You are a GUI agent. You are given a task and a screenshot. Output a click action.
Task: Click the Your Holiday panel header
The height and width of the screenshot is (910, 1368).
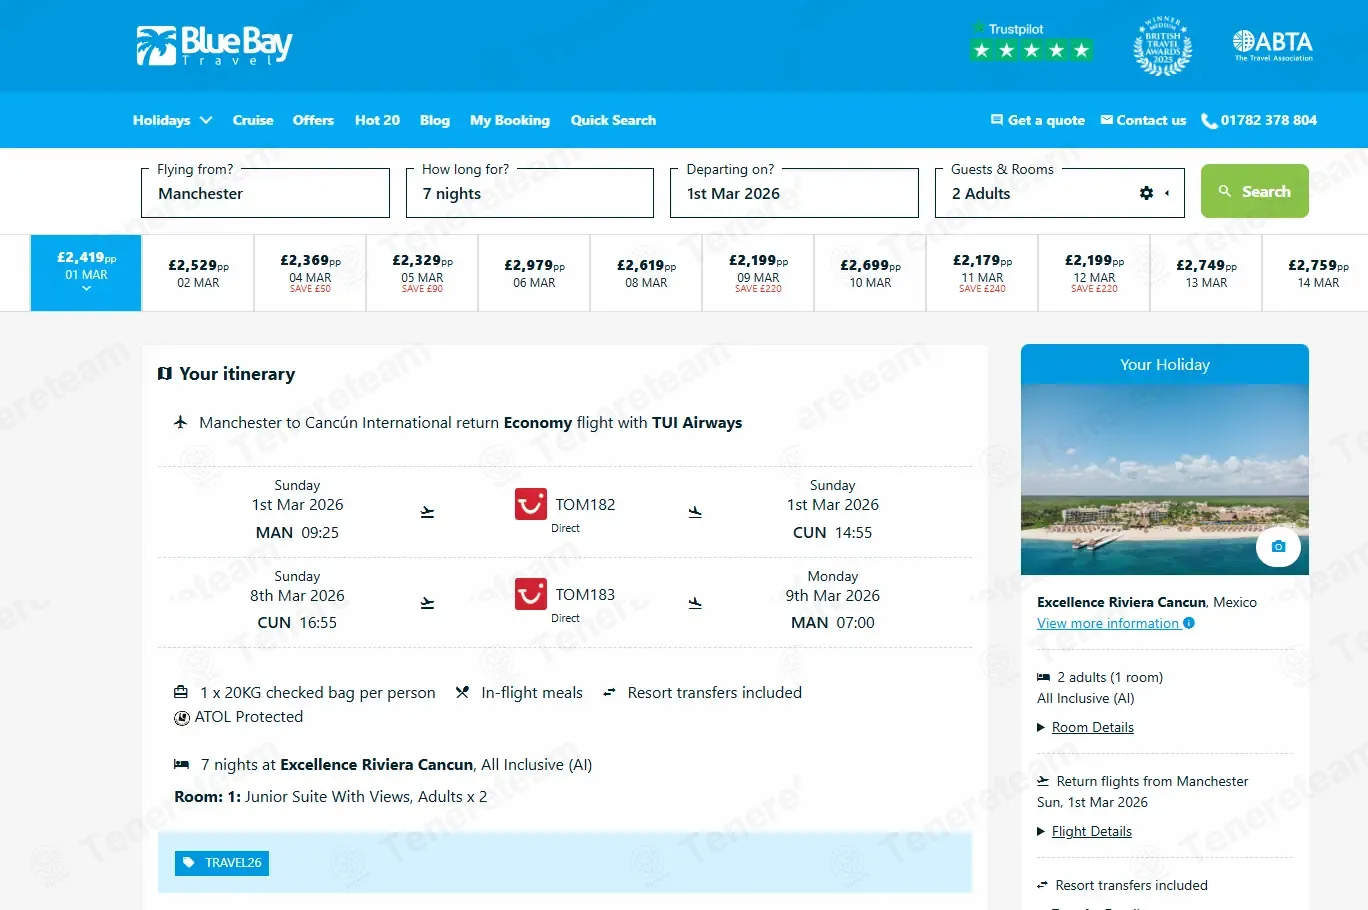[1164, 364]
